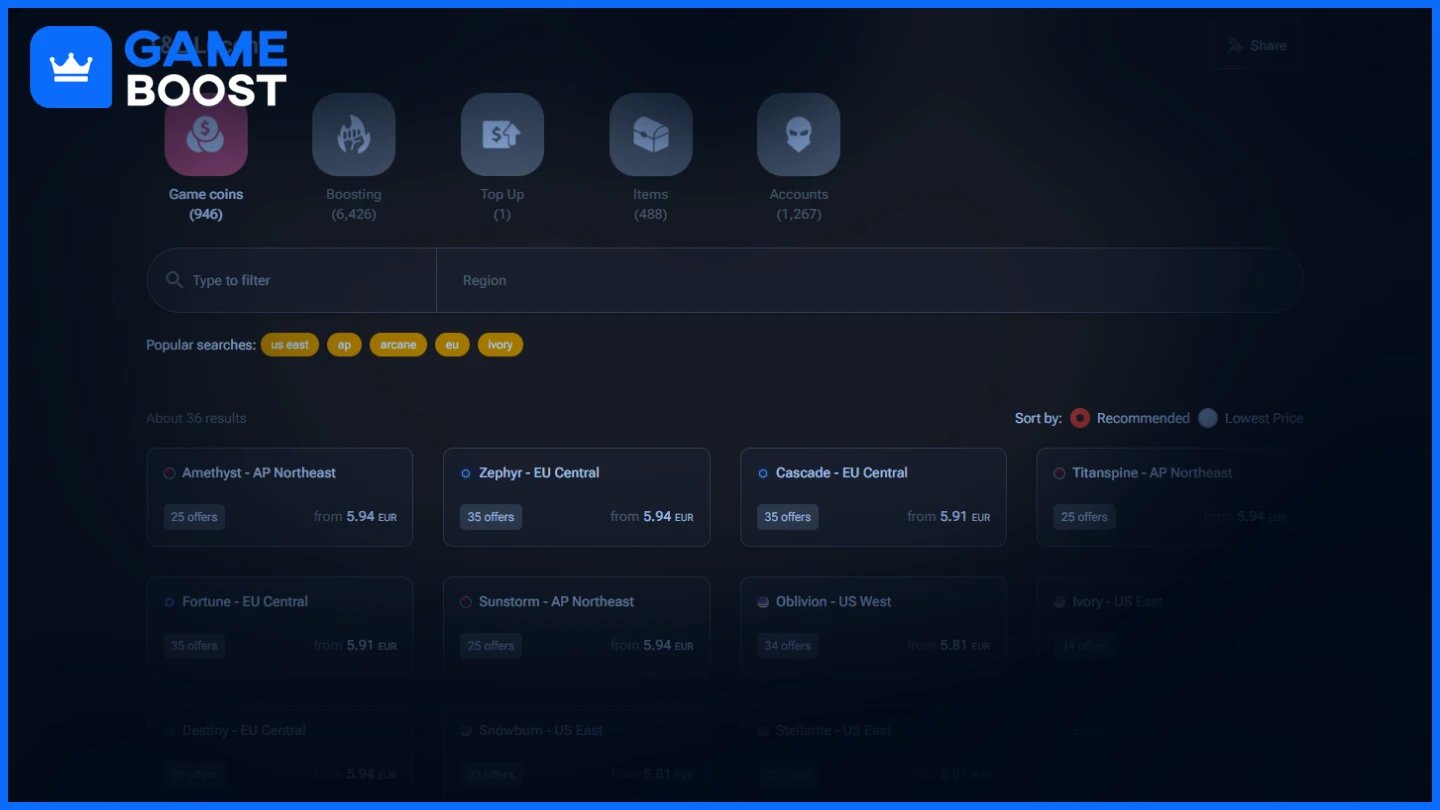This screenshot has height=810, width=1440.
Task: Click the region flag icon on Cascade card
Action: tap(763, 473)
